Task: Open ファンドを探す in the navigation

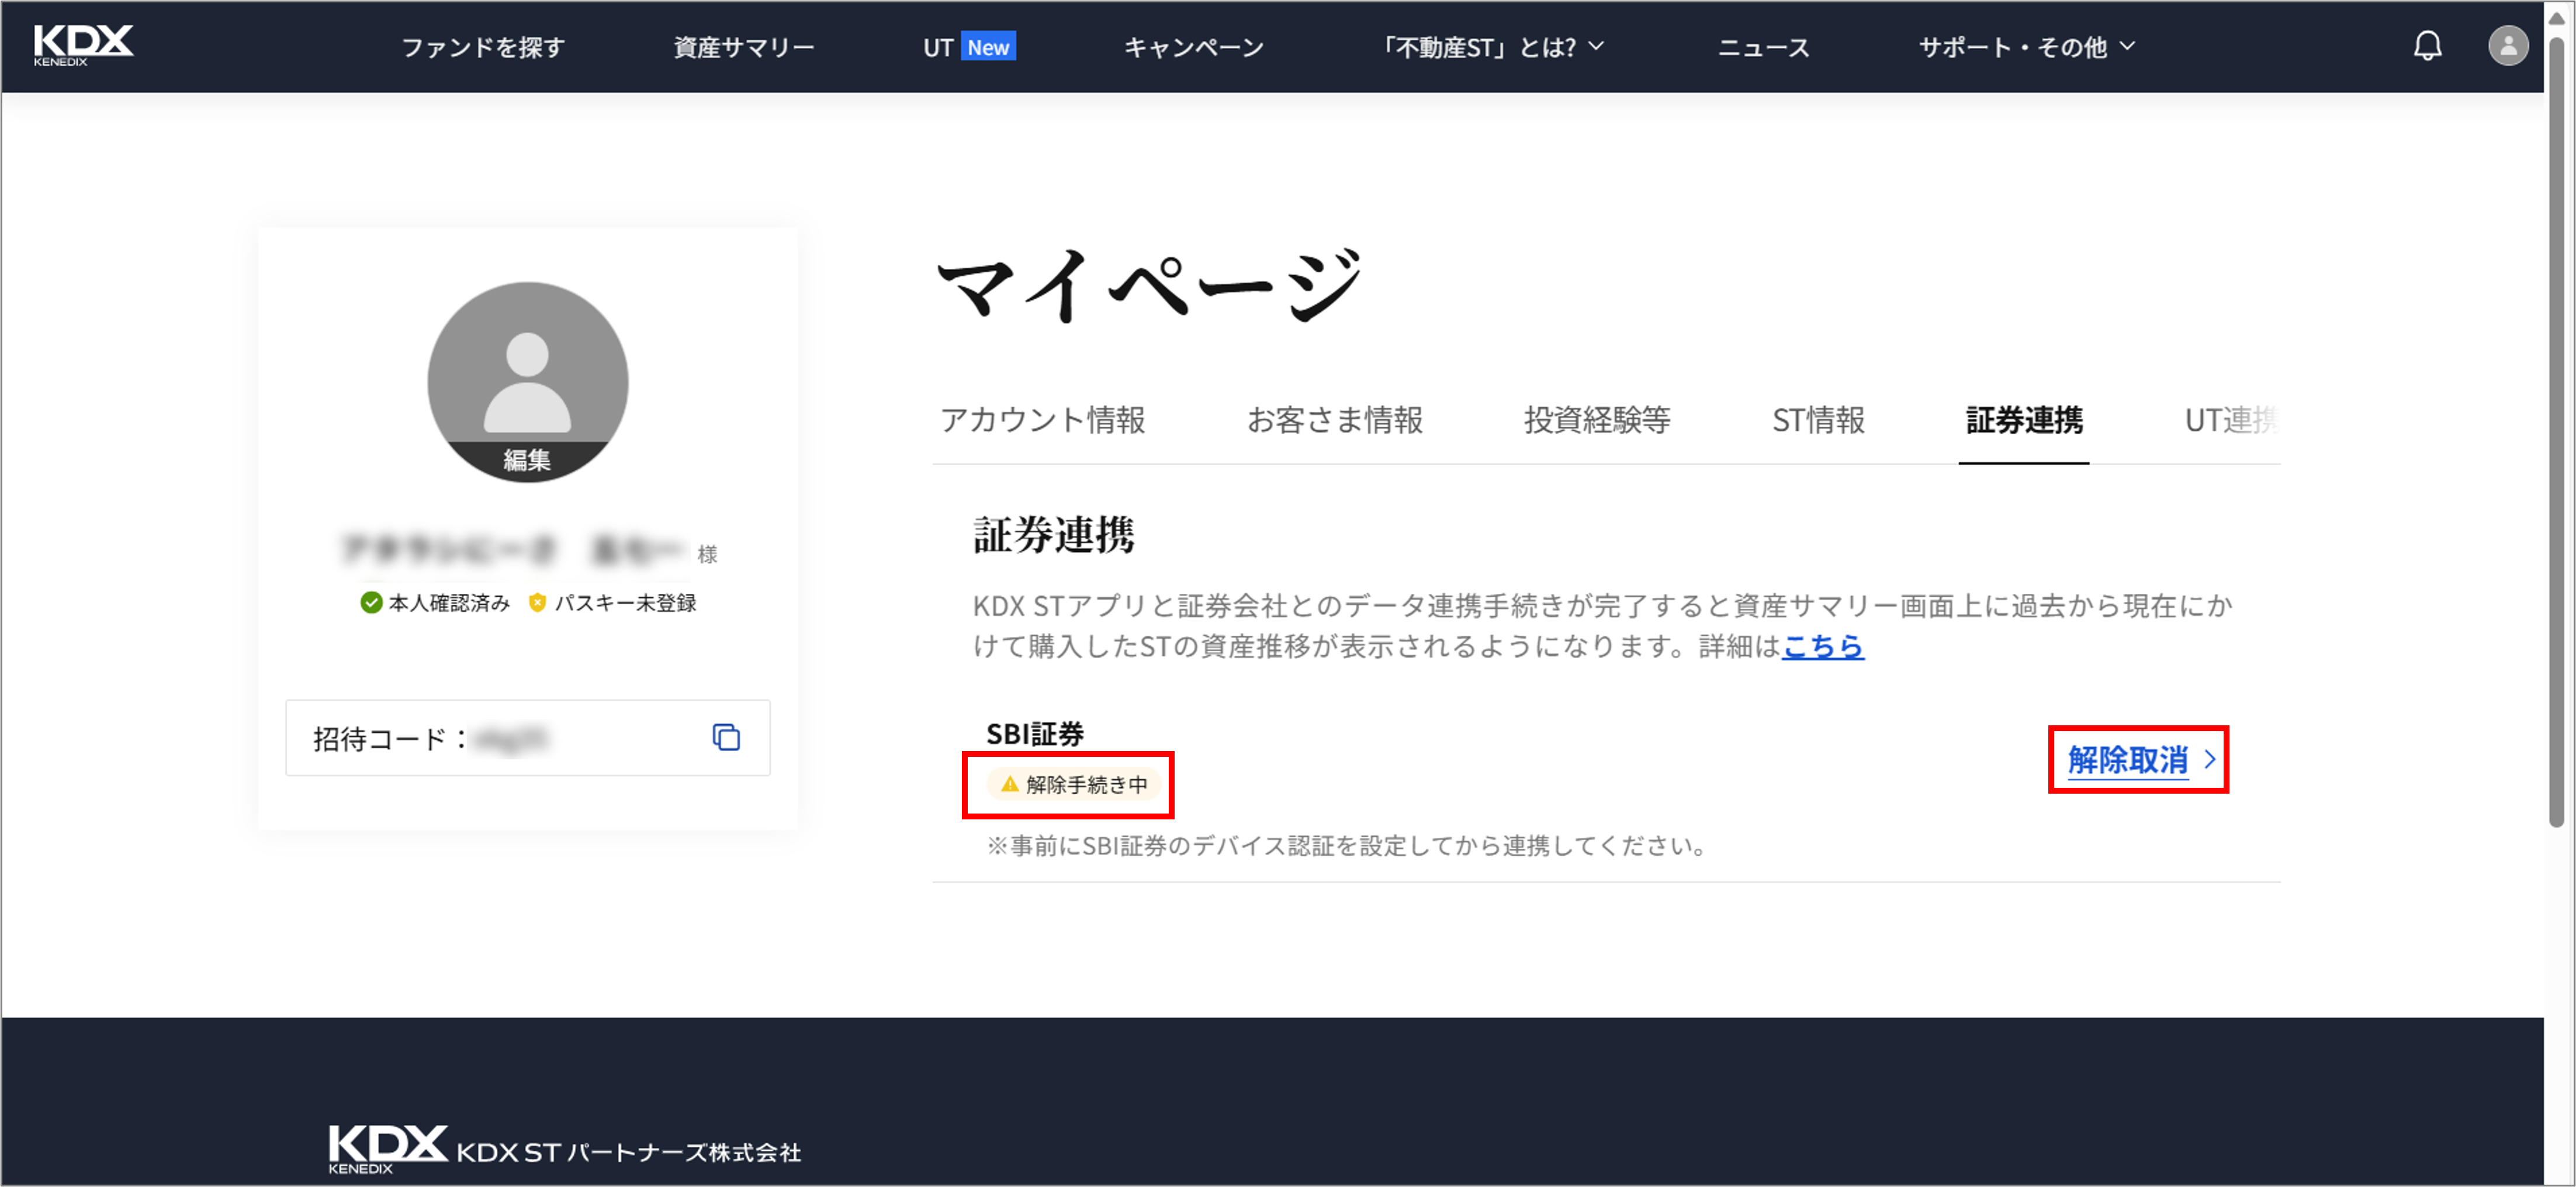Action: coord(483,47)
